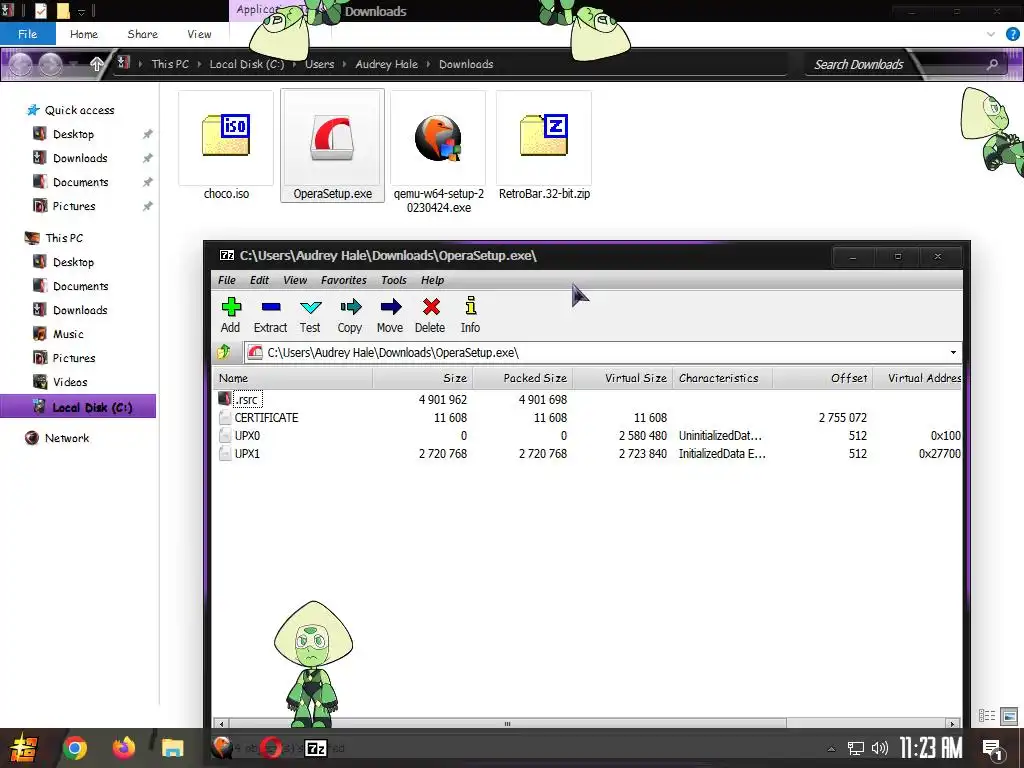Image resolution: width=1024 pixels, height=768 pixels.
Task: Click the 7-Zip address path field
Action: point(596,353)
